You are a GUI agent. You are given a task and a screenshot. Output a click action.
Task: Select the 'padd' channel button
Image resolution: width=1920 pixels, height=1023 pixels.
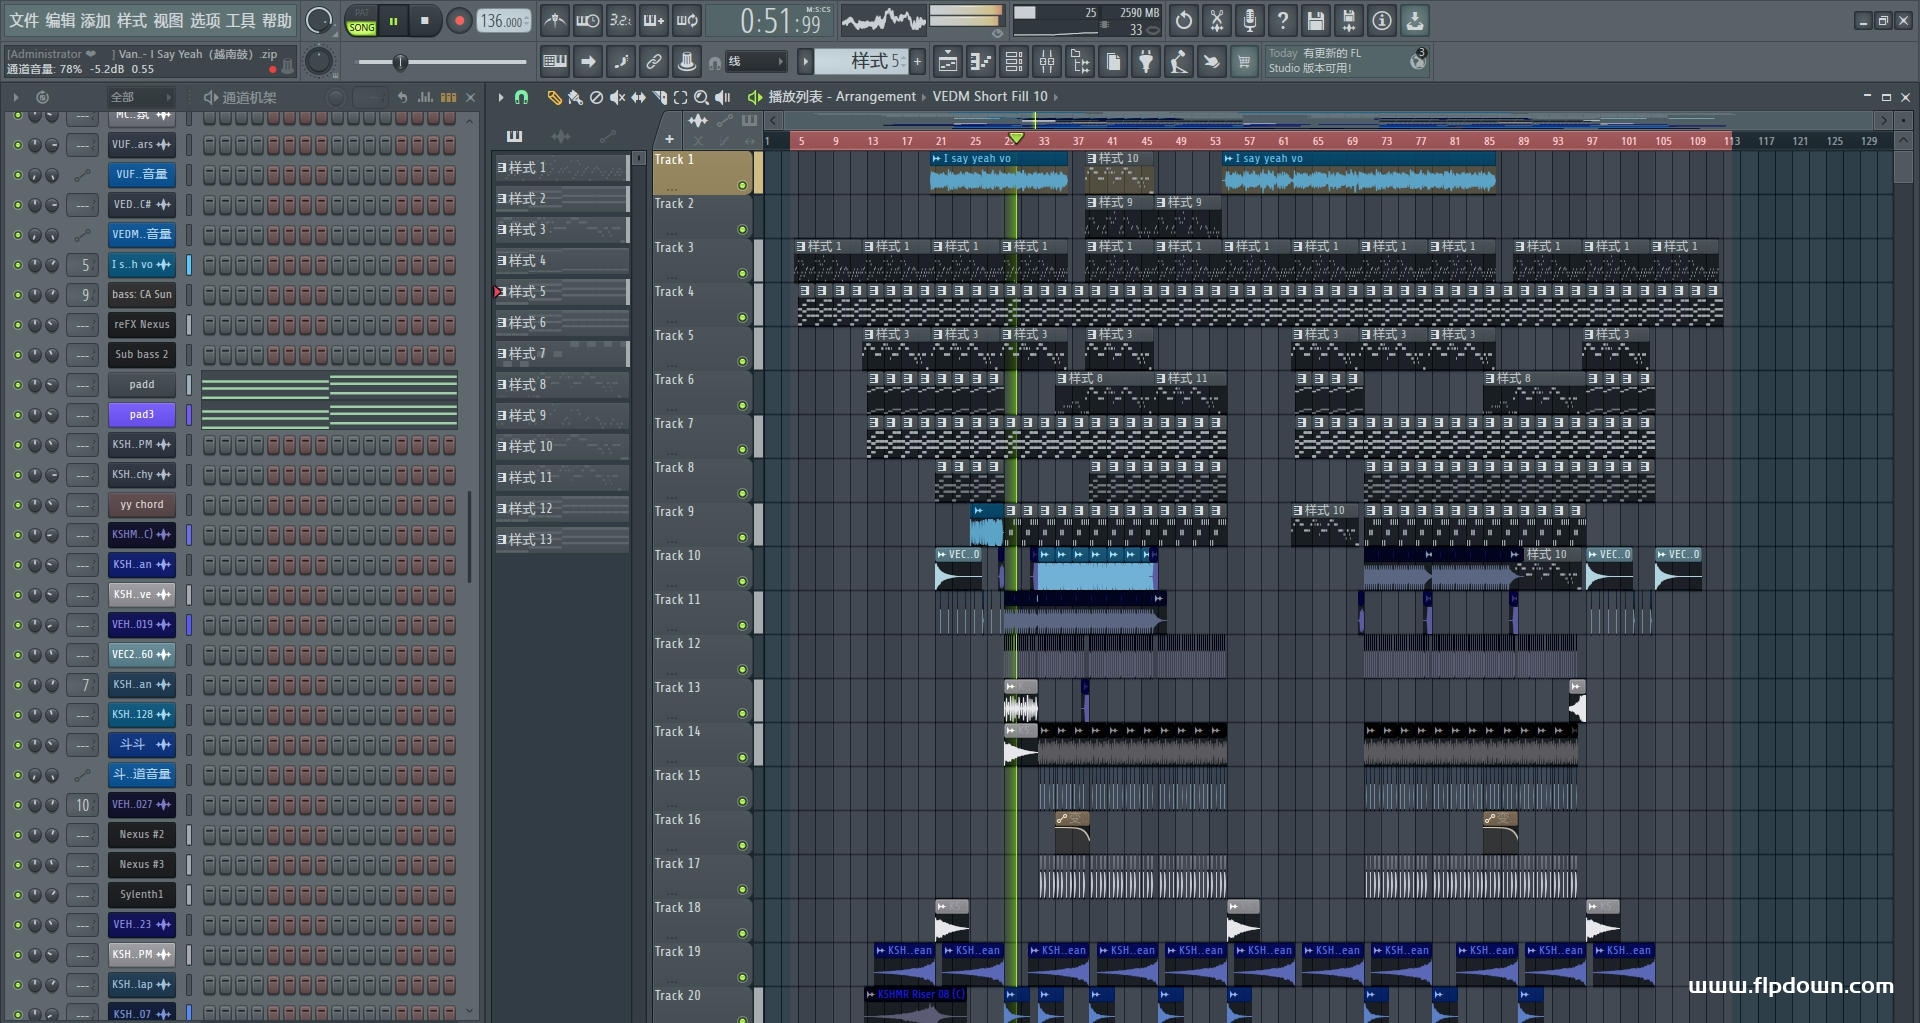coord(141,385)
